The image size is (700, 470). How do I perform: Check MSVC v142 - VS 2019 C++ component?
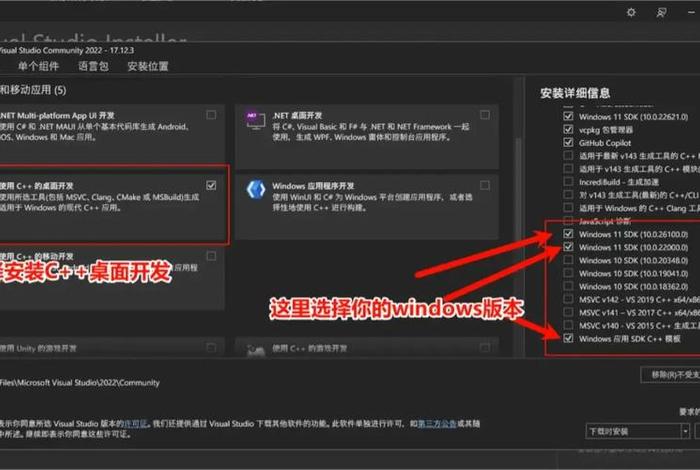click(568, 299)
